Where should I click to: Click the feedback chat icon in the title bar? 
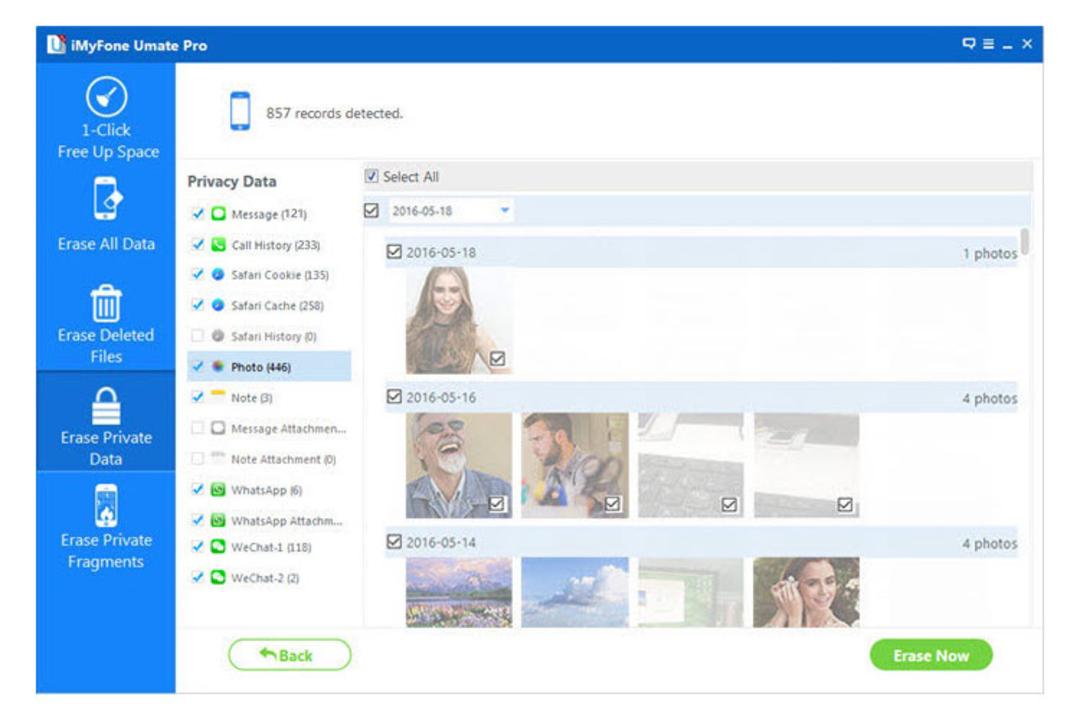968,44
